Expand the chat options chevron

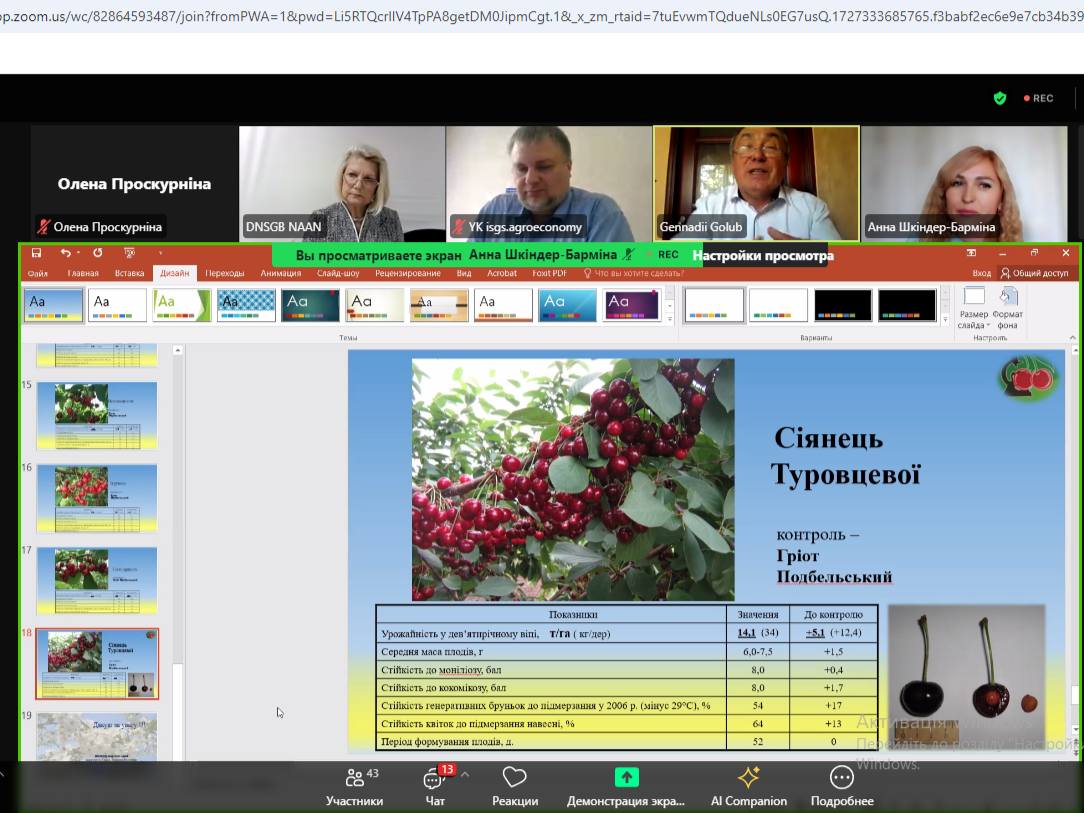pyautogui.click(x=465, y=775)
